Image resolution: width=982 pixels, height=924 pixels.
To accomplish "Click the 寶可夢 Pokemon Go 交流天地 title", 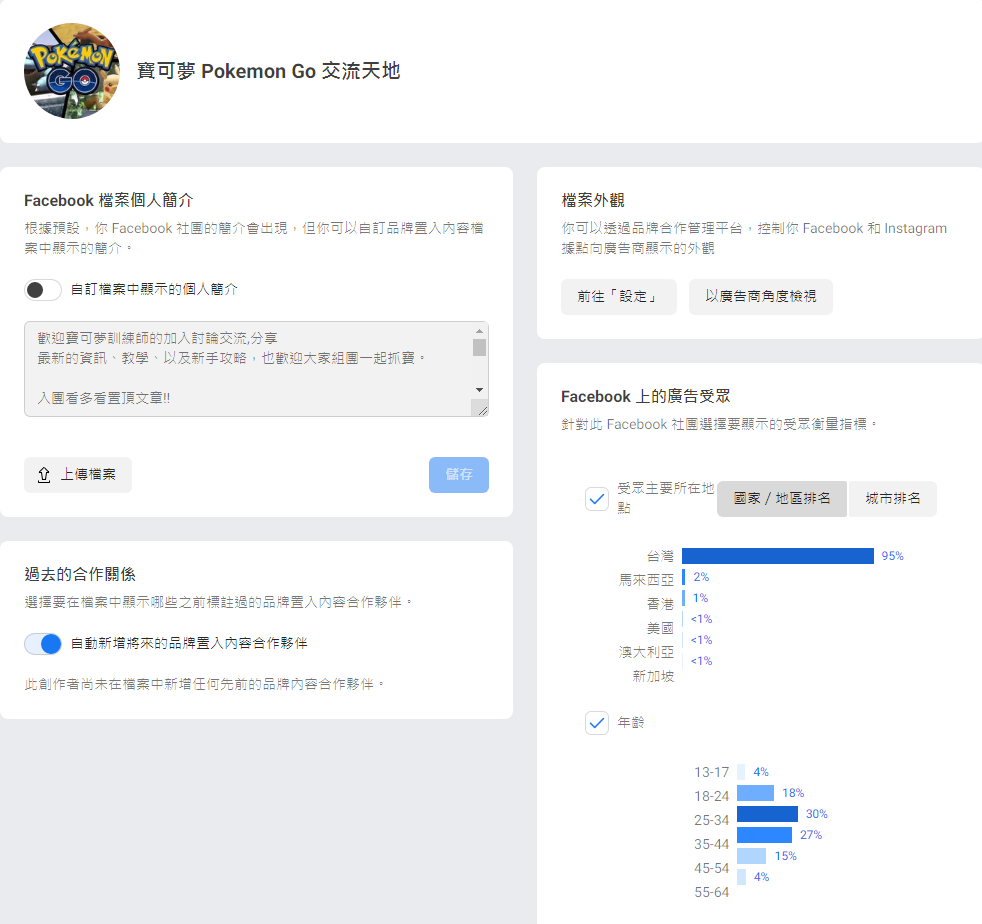I will point(269,71).
